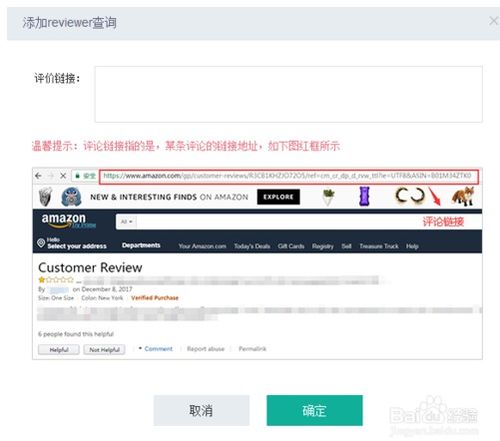
Task: Click the browser stop loading X icon
Action: click(63, 176)
